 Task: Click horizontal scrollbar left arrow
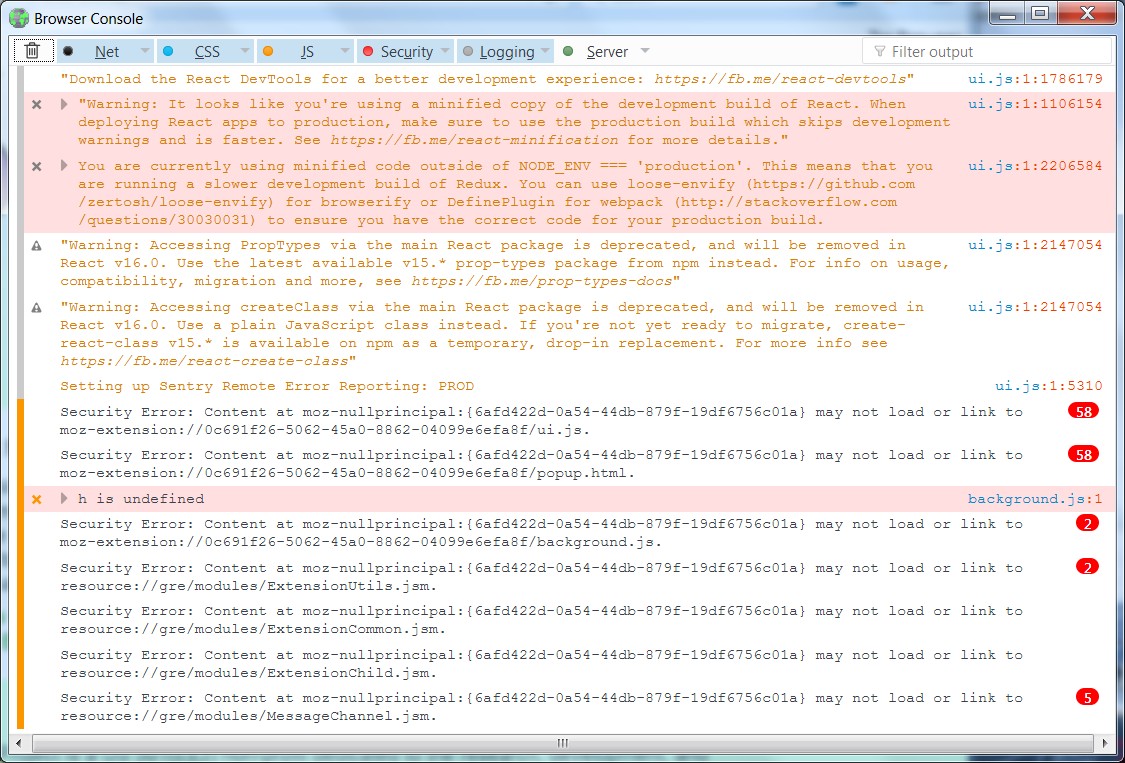tap(19, 743)
